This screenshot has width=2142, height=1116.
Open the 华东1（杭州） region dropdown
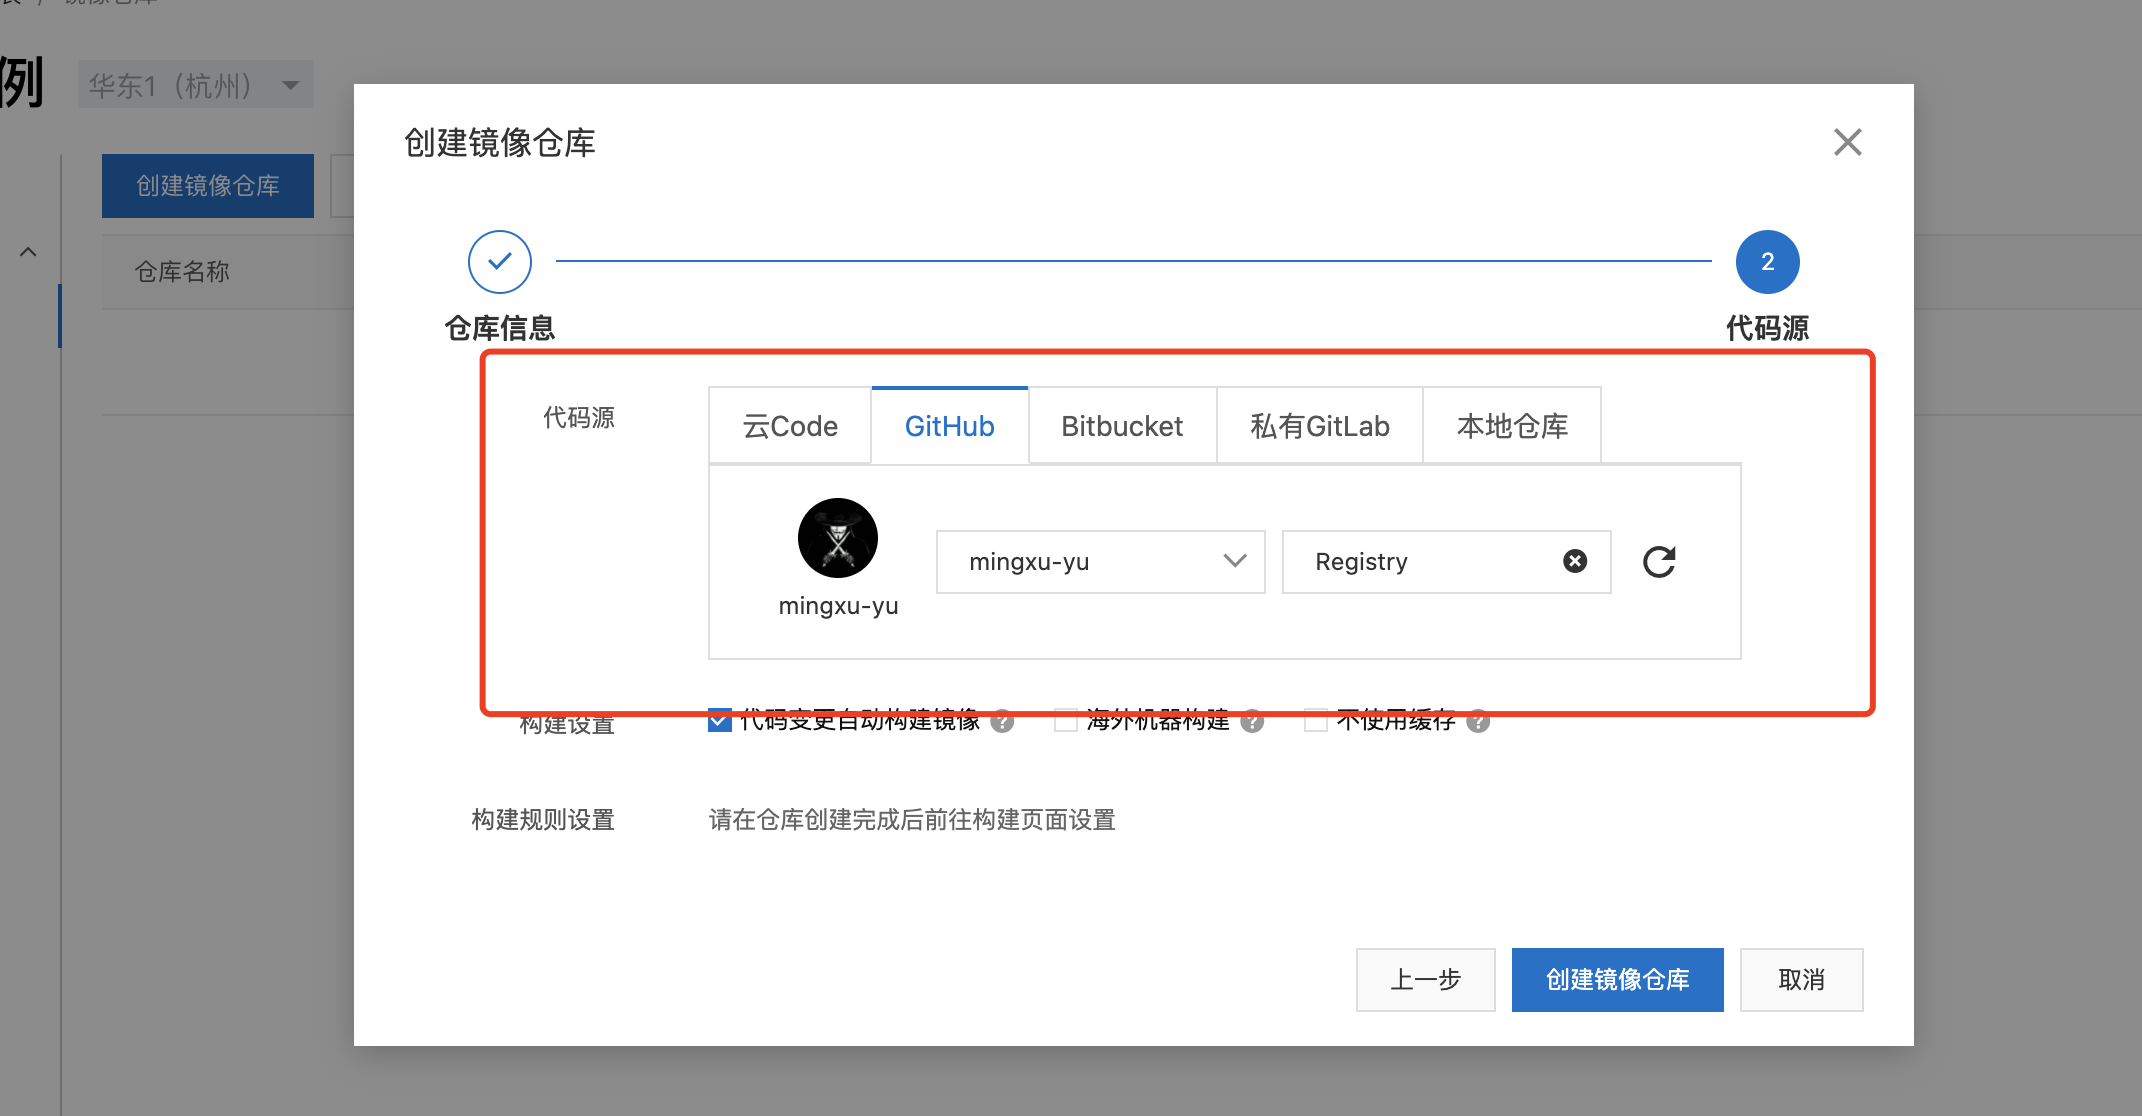(x=196, y=85)
